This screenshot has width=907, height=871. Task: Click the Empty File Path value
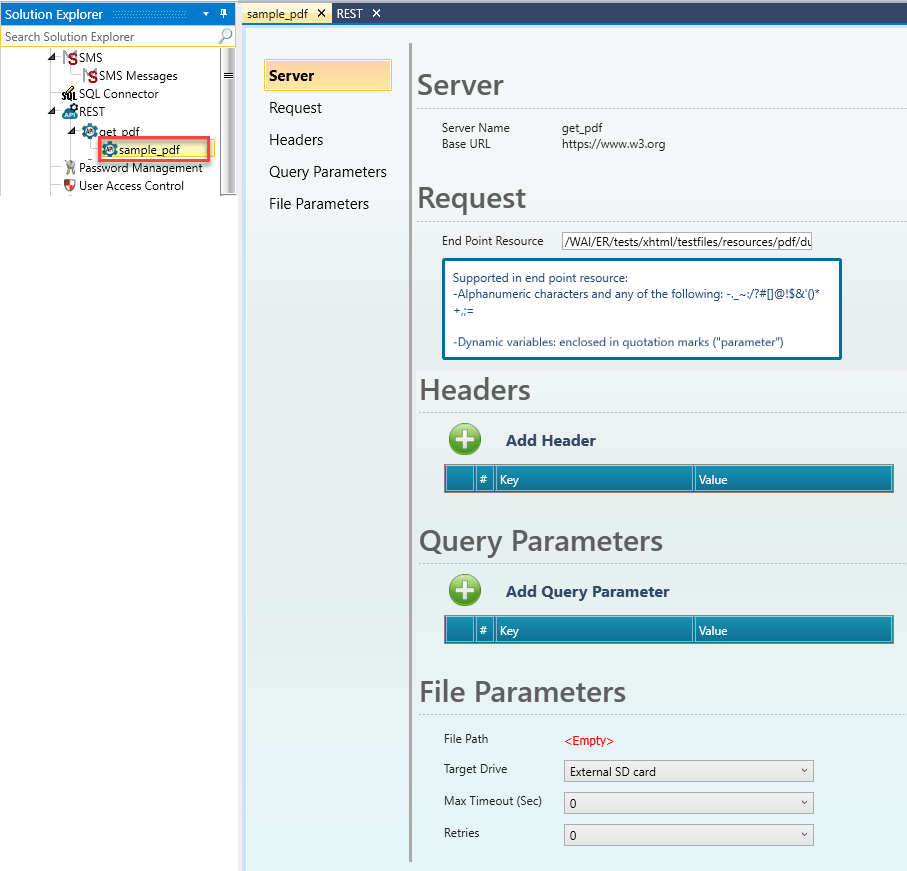[589, 741]
